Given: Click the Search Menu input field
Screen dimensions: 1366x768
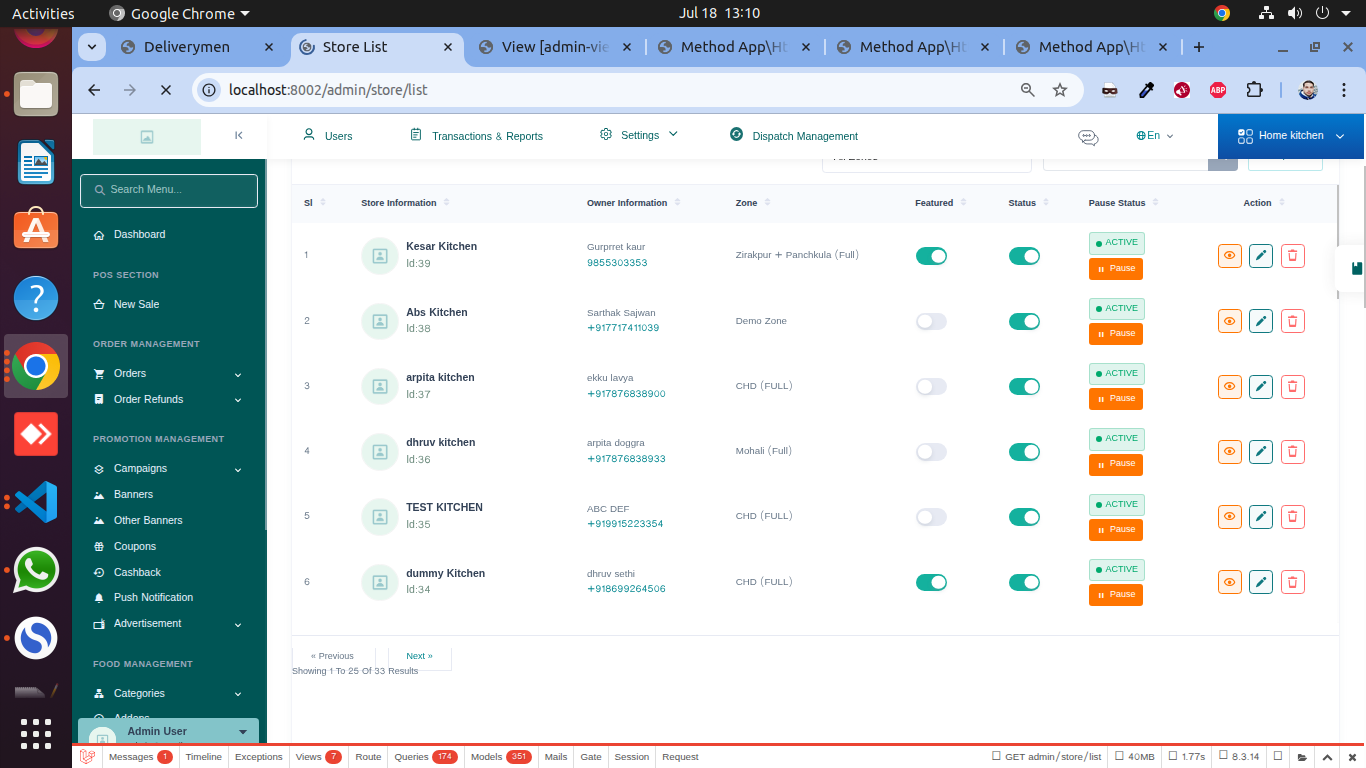Looking at the screenshot, I should [x=169, y=190].
